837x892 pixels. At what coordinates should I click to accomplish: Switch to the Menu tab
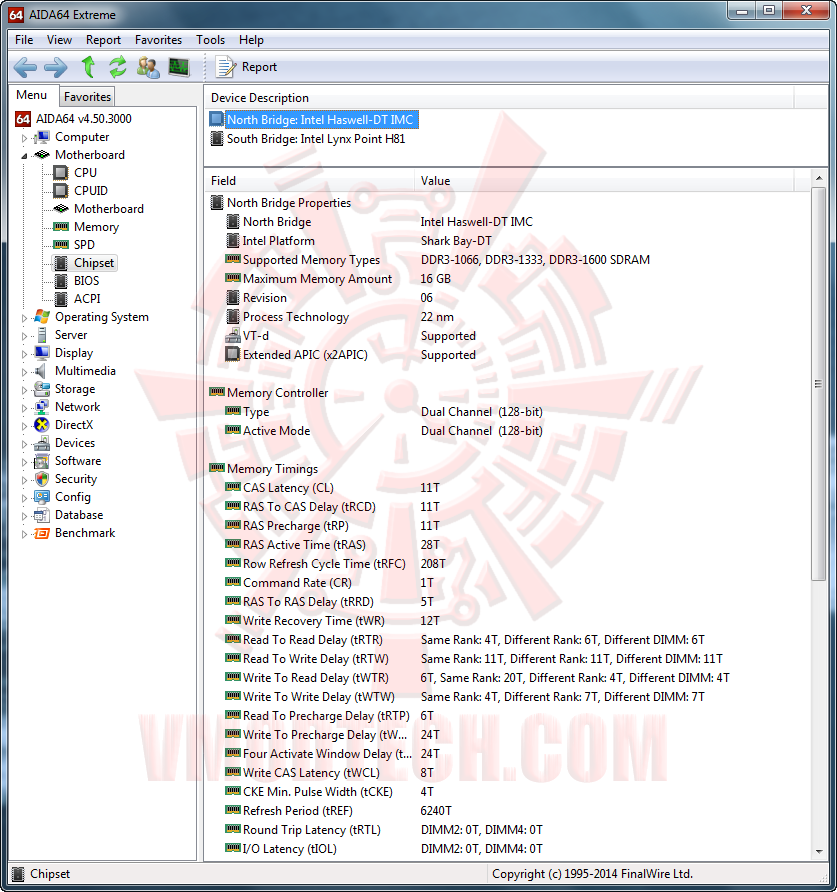click(x=32, y=95)
